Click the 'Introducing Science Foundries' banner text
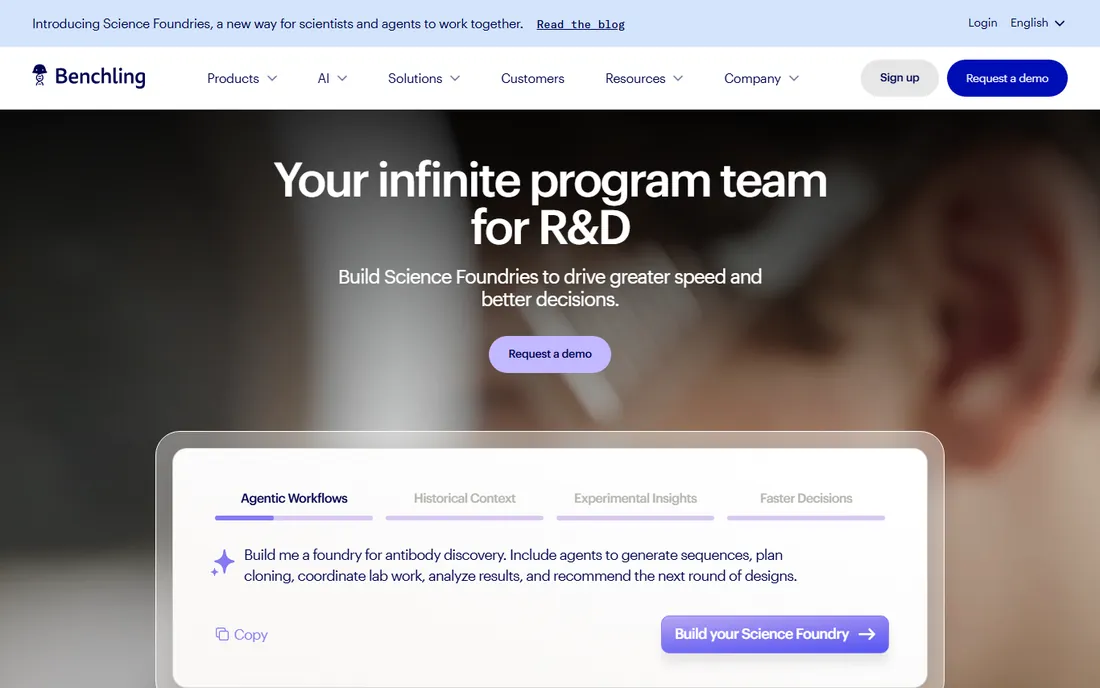Viewport: 1100px width, 688px height. point(278,24)
